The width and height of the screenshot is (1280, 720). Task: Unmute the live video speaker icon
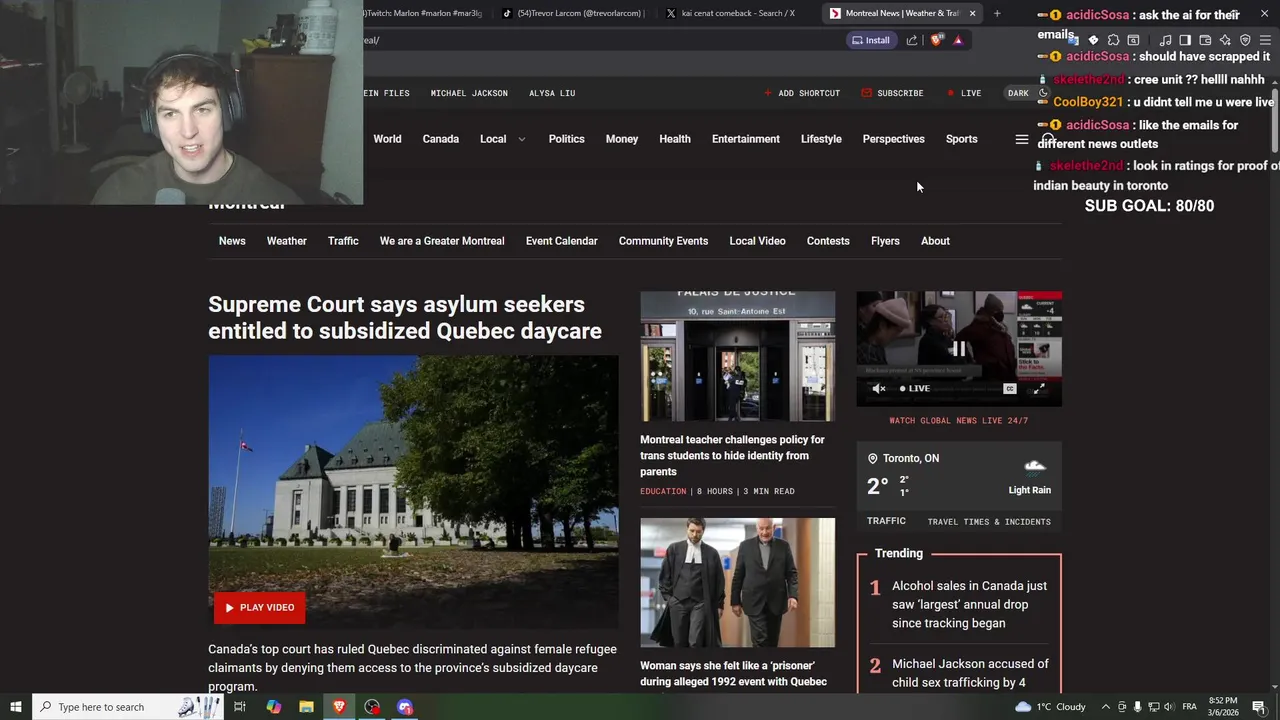click(x=878, y=388)
